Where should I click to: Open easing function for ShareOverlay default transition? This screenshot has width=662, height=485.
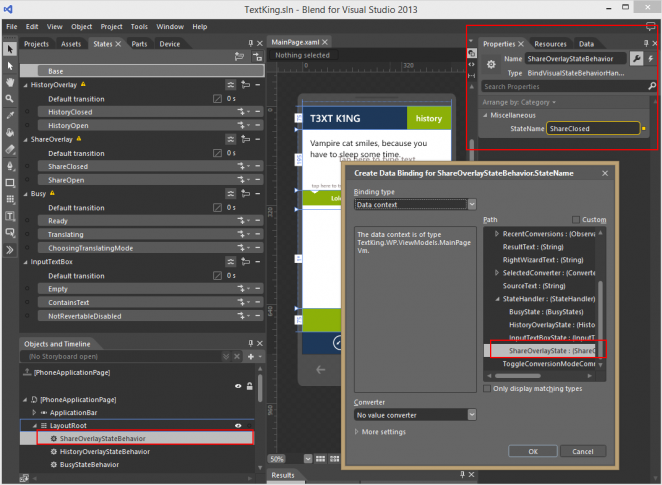click(217, 153)
